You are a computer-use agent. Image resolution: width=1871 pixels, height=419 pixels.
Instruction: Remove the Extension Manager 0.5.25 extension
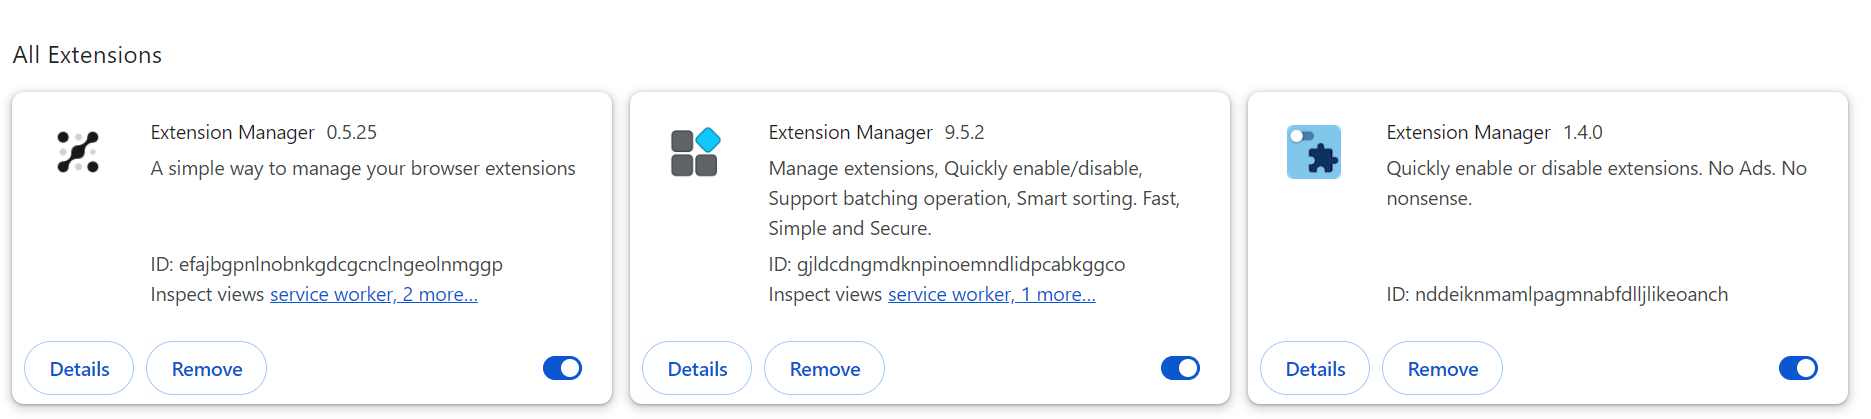click(x=206, y=368)
